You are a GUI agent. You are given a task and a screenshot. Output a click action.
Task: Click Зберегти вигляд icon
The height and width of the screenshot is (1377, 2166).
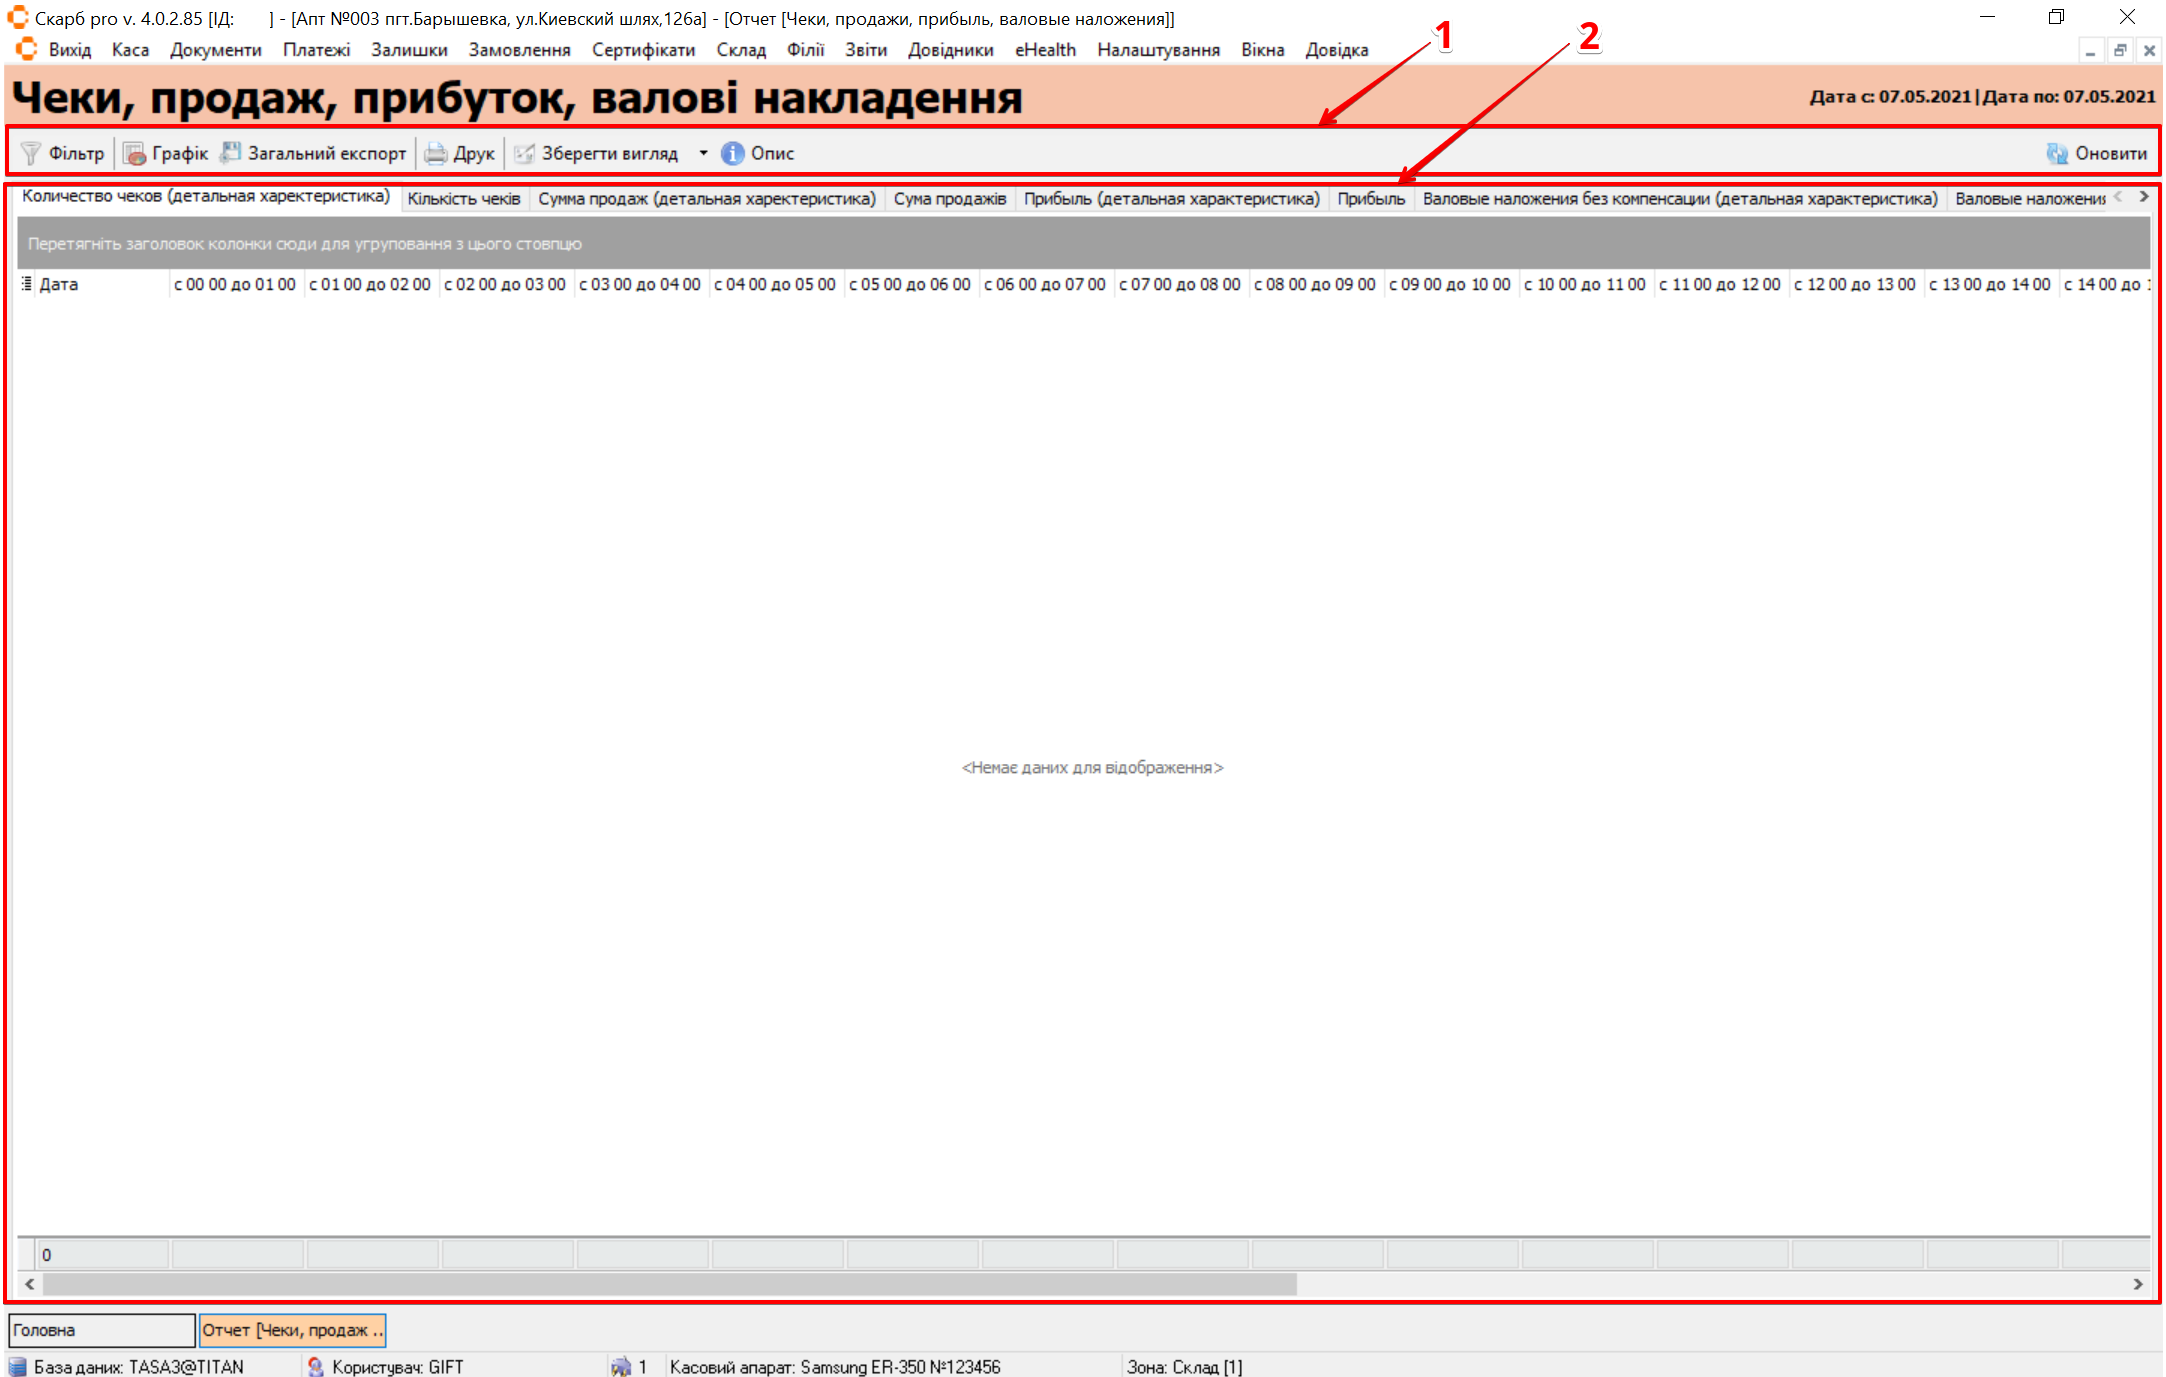(x=524, y=153)
